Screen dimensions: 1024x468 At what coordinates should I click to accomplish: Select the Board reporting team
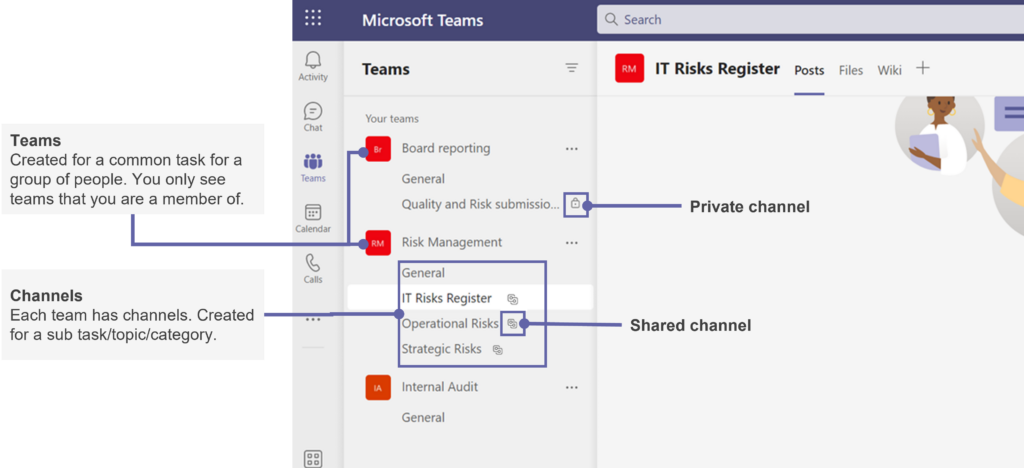(446, 148)
